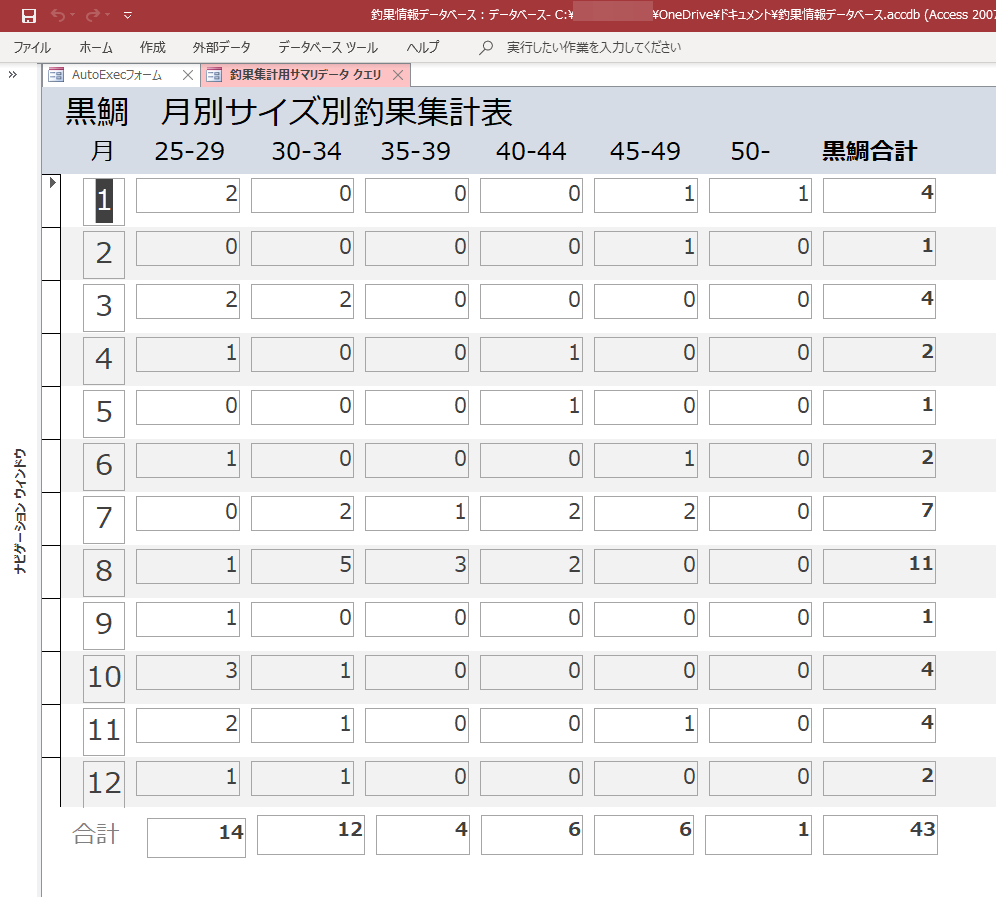Click the search magnifier icon in ribbon

tap(486, 47)
